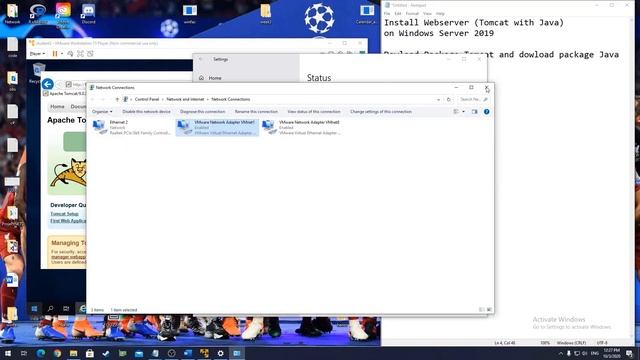Viewport: 640px width, 360px height.
Task: Click the Home tab on the Apache Tomcat page
Action: pos(57,107)
